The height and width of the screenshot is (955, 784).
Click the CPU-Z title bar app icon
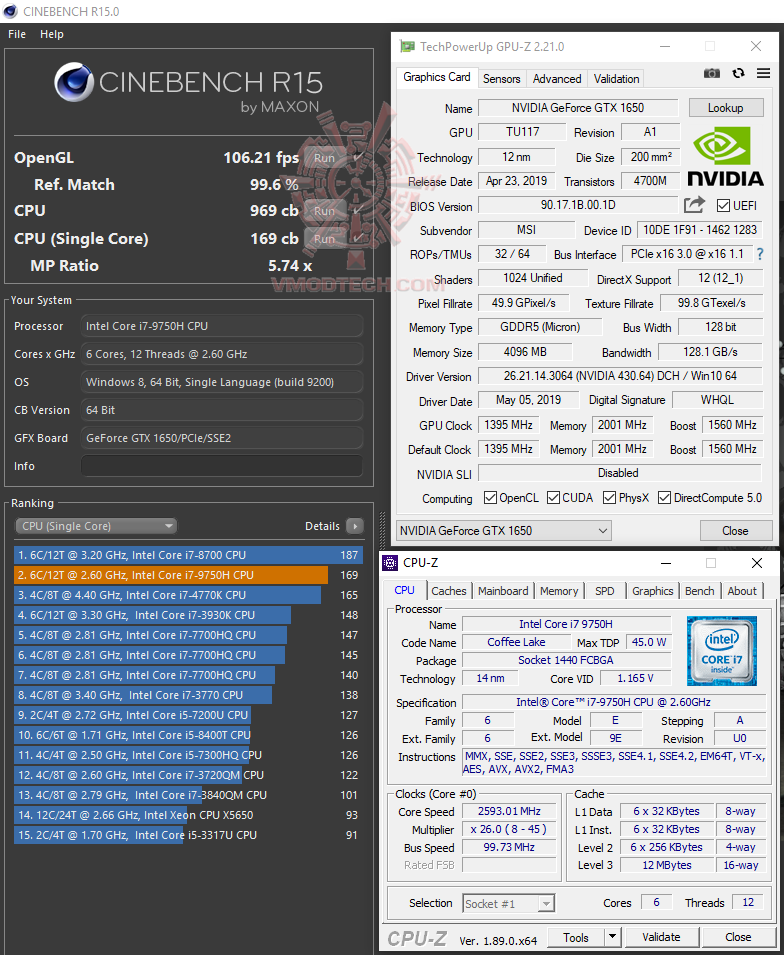389,563
